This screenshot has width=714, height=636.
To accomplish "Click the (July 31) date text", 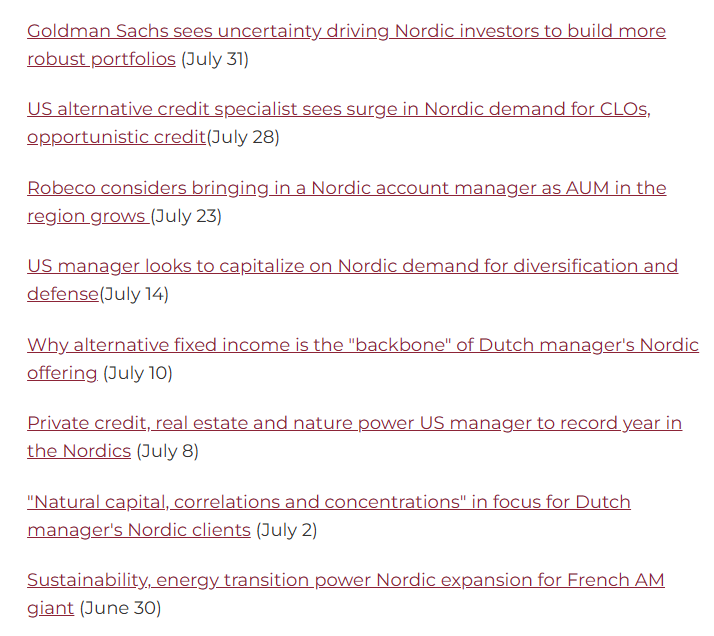I will pos(215,59).
